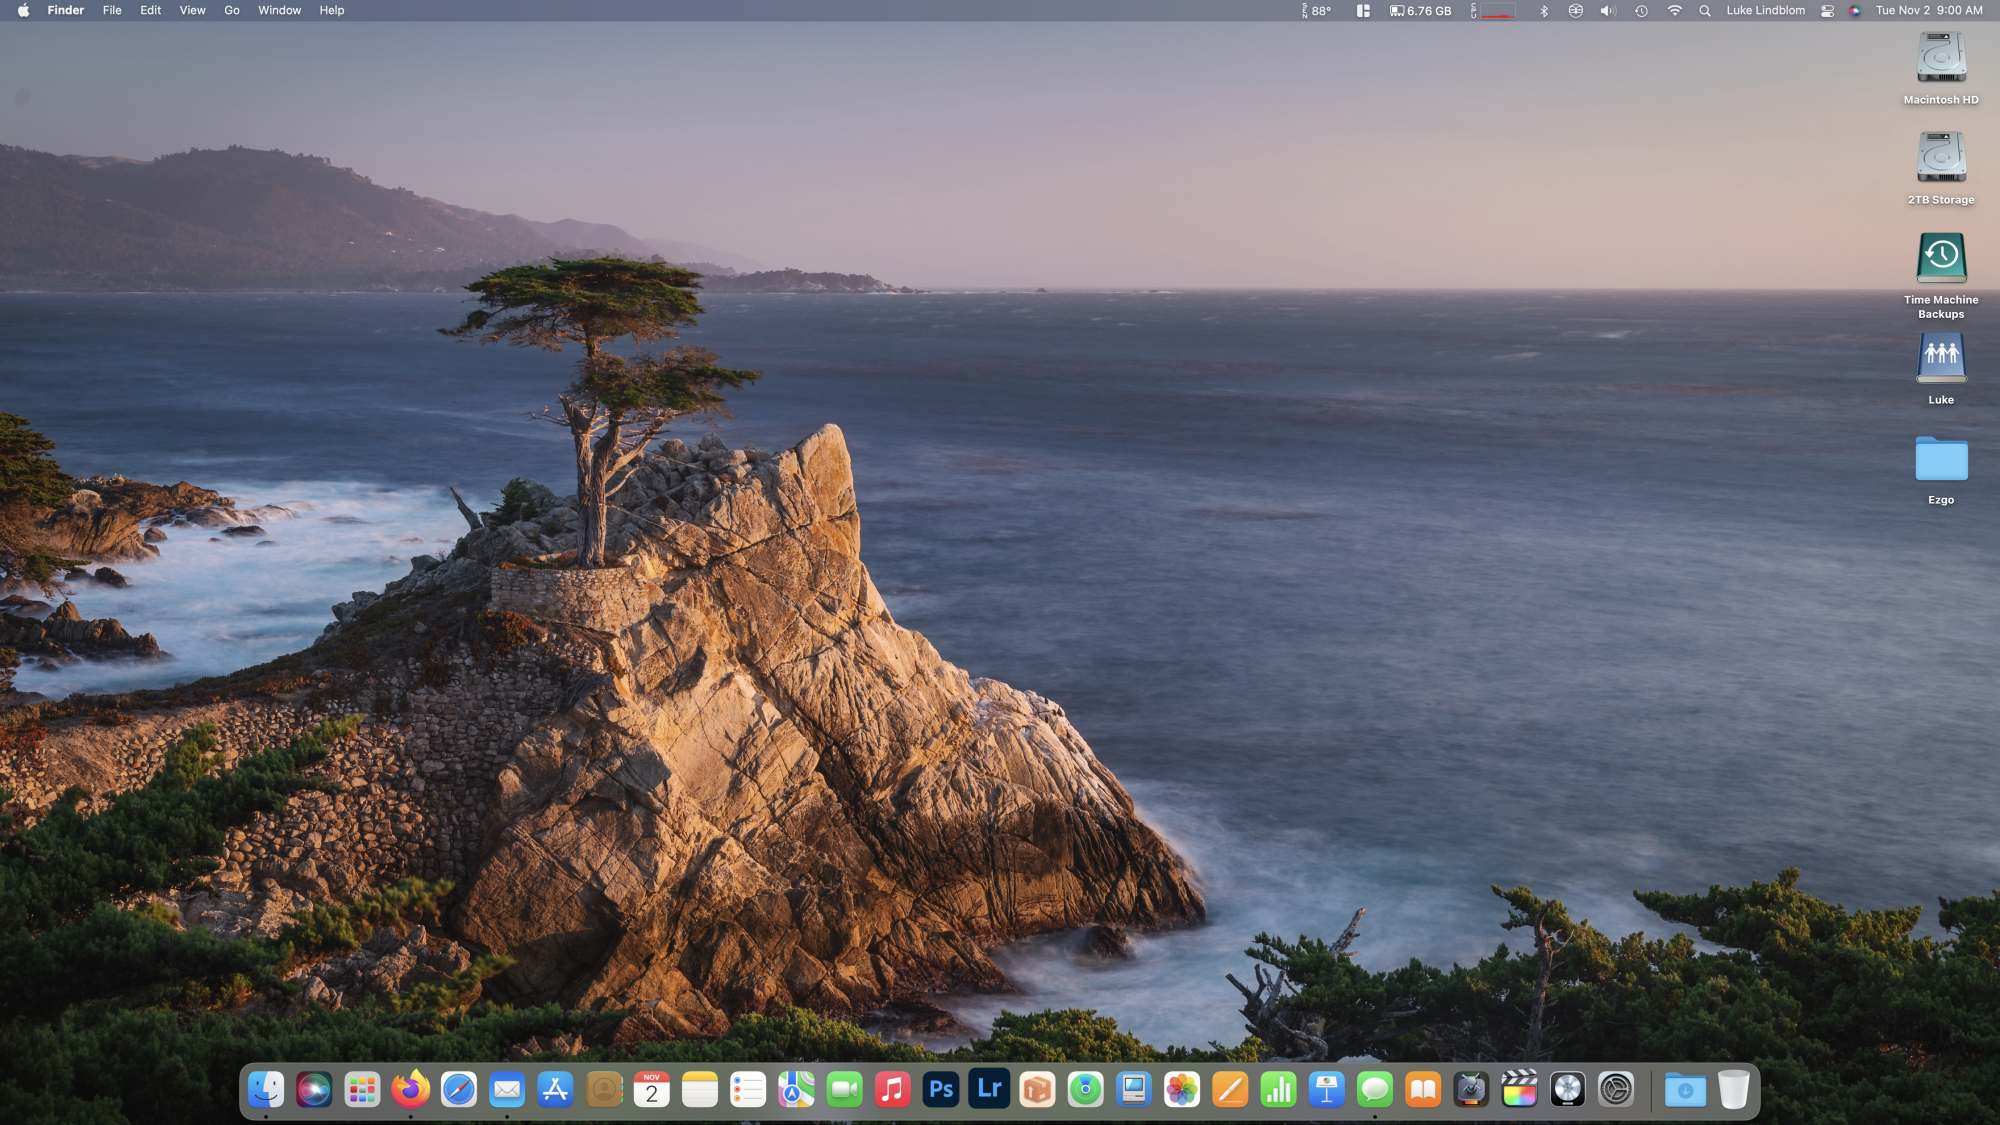Click the date and time clock

[1928, 11]
